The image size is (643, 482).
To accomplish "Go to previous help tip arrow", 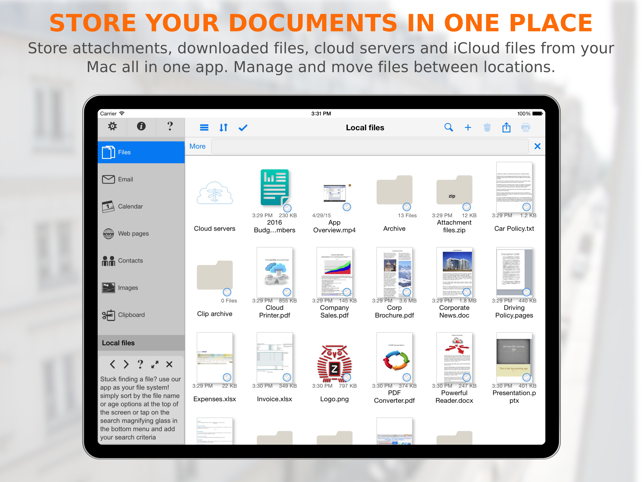I will (x=112, y=364).
